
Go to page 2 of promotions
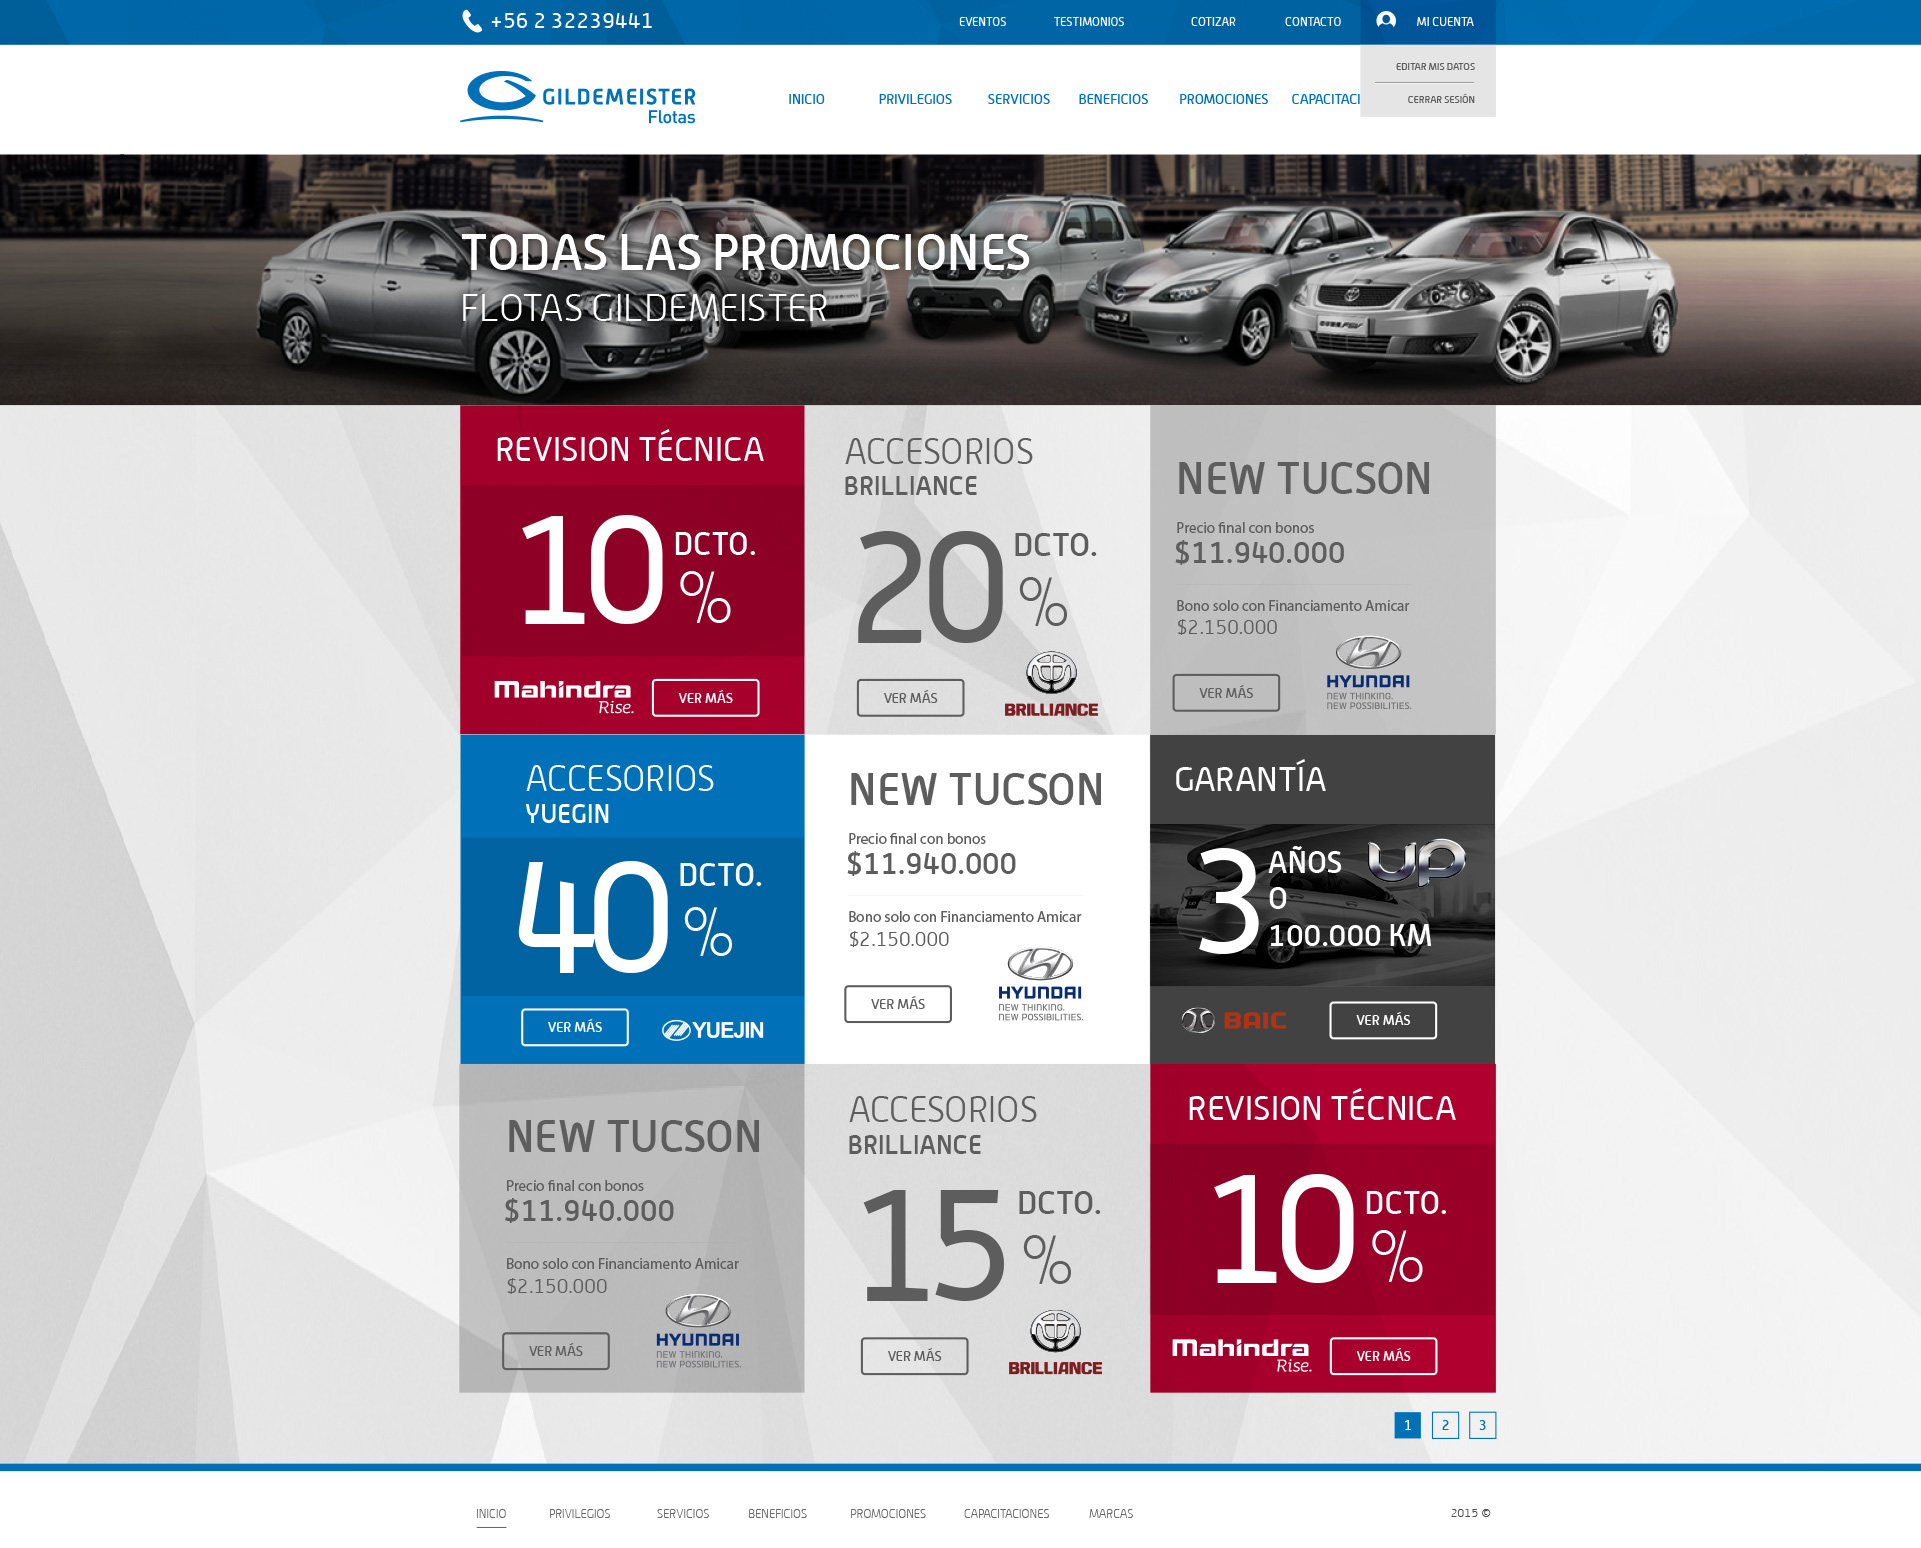1445,1425
